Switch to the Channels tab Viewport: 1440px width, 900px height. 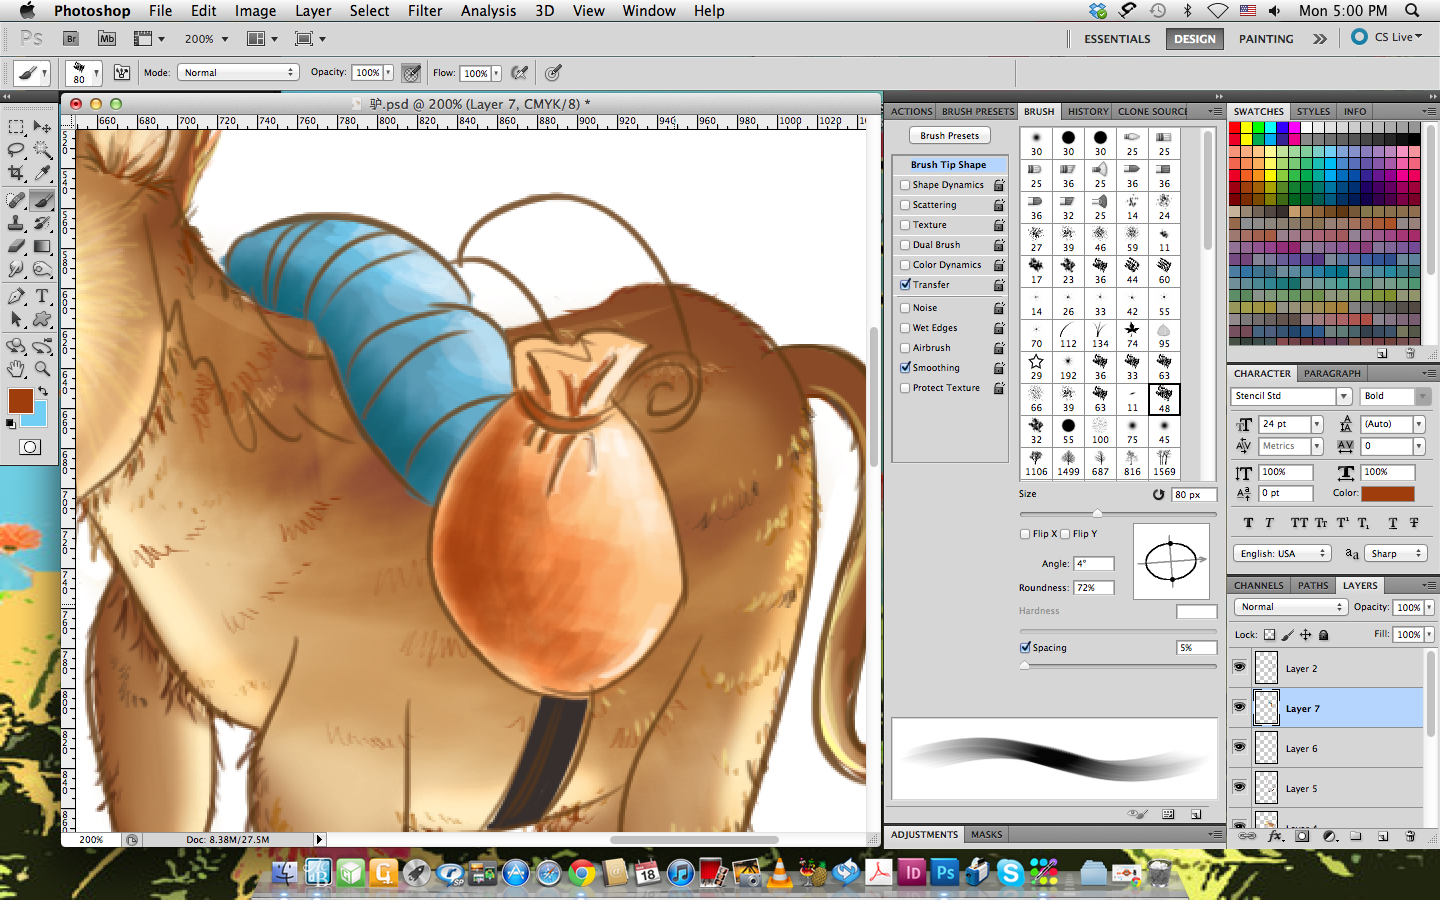(x=1258, y=586)
